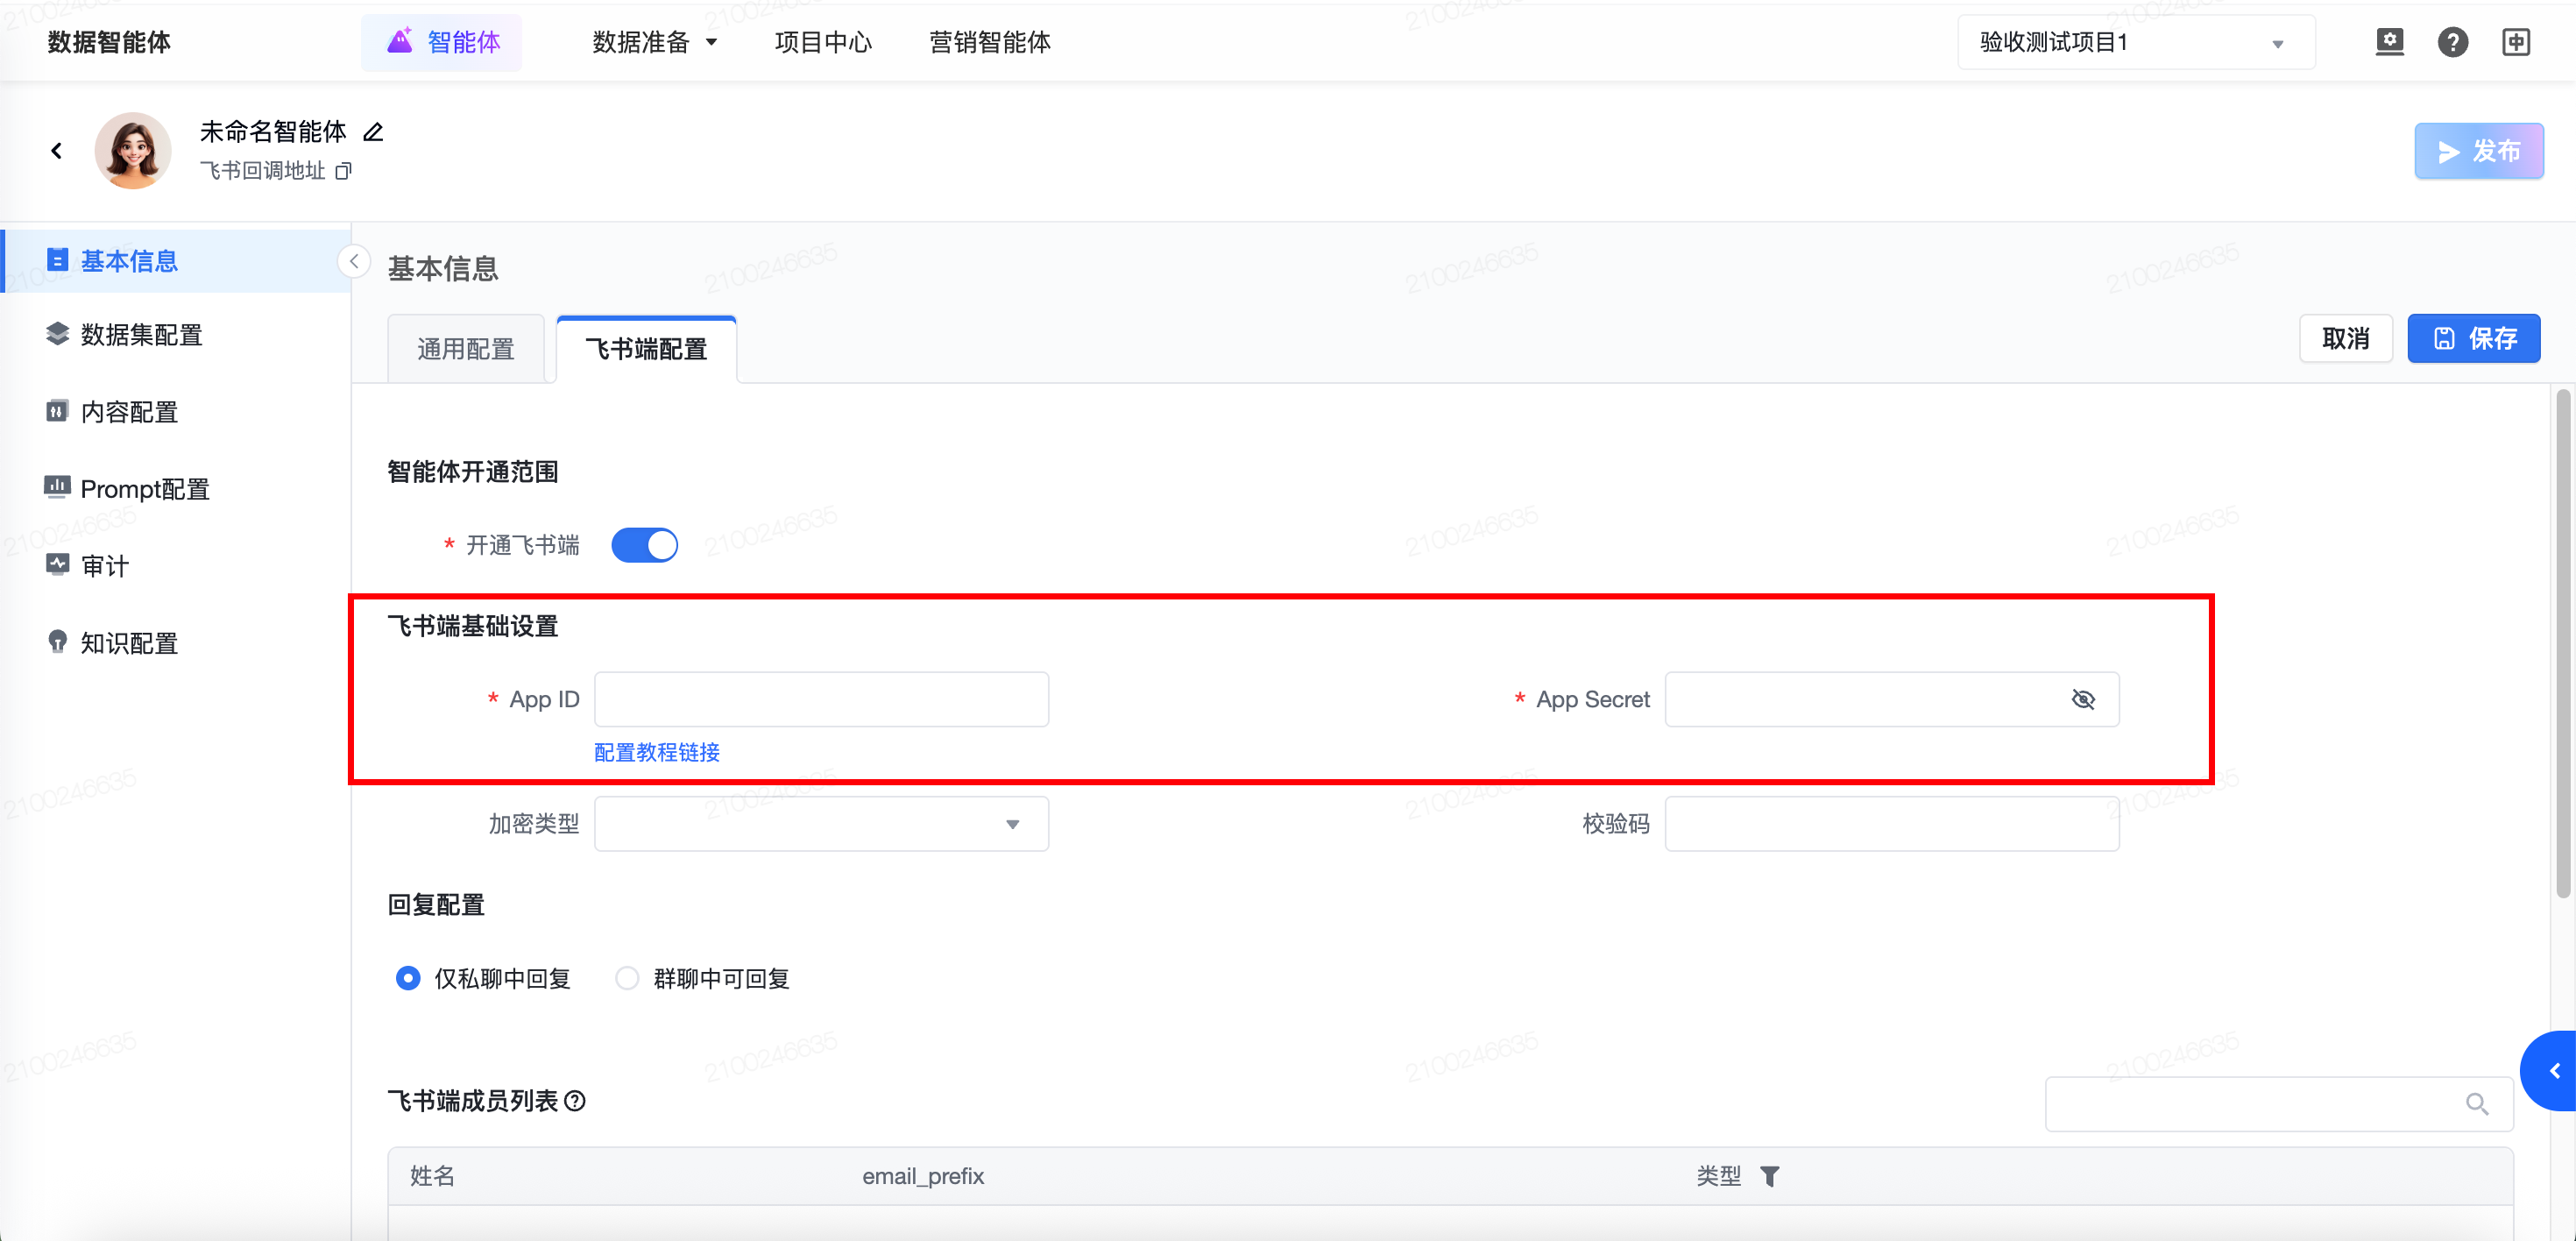The image size is (2576, 1241).
Task: Open the 加密类型 dropdown
Action: pos(820,824)
